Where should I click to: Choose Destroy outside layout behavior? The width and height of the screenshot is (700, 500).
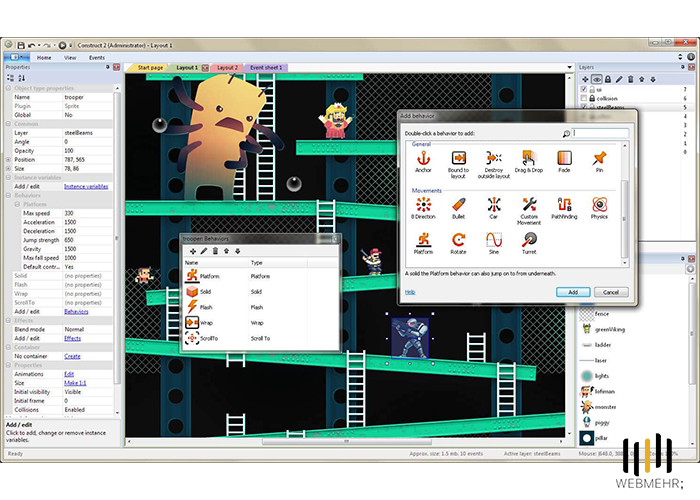tap(494, 164)
